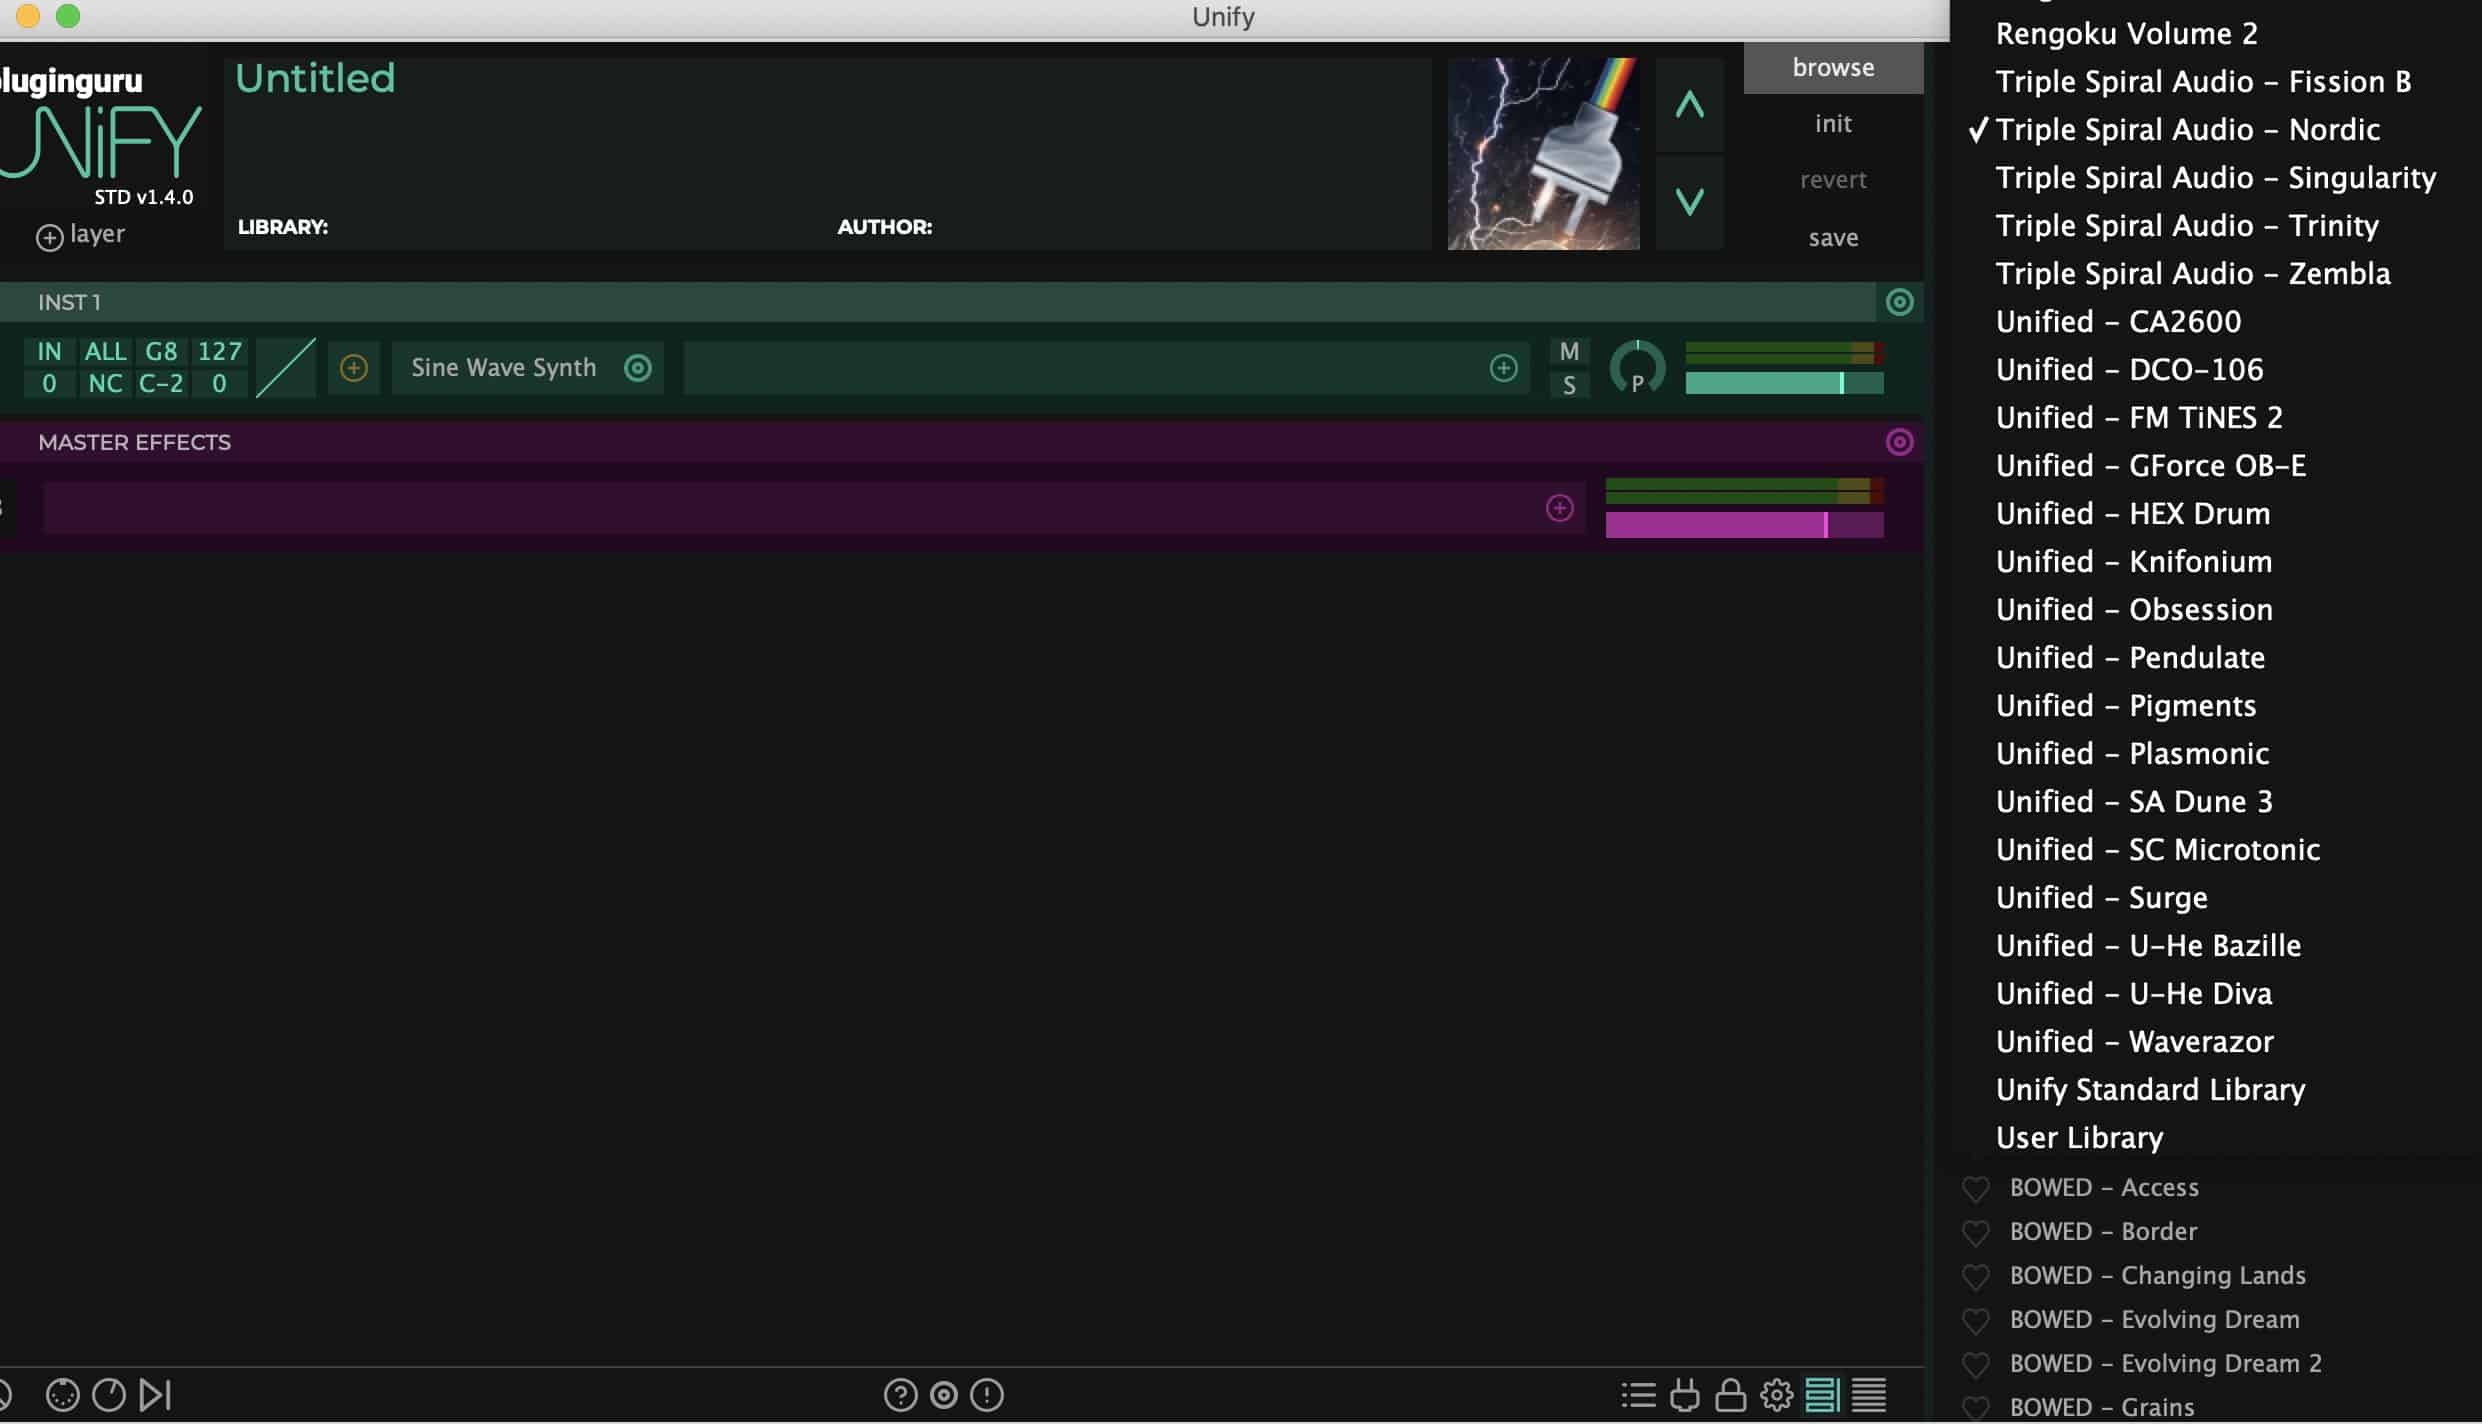
Task: Select Unified - Surge library
Action: [x=2101, y=898]
